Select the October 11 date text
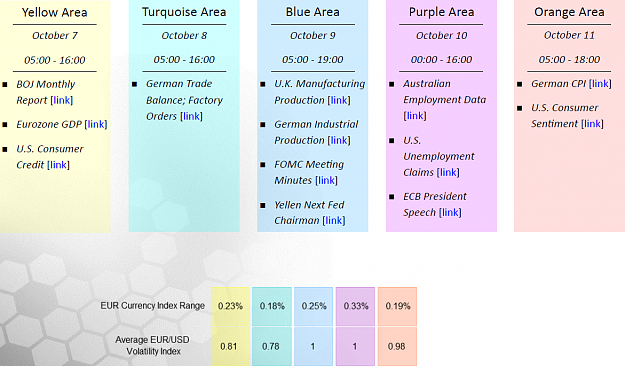The height and width of the screenshot is (366, 625). (x=569, y=35)
